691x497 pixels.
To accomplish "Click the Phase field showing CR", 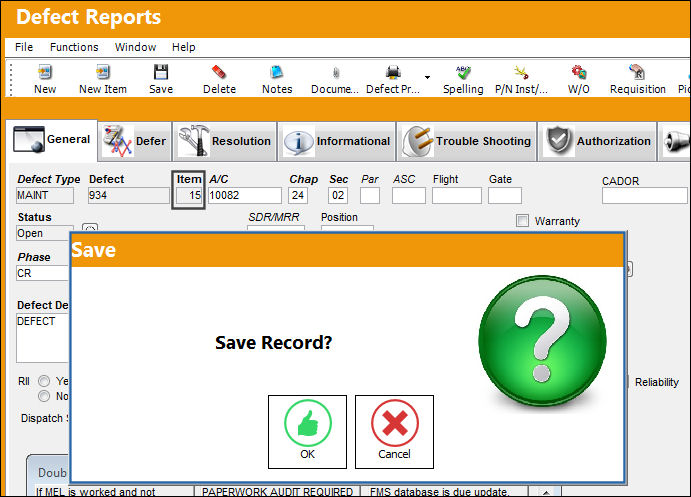I will pos(43,273).
